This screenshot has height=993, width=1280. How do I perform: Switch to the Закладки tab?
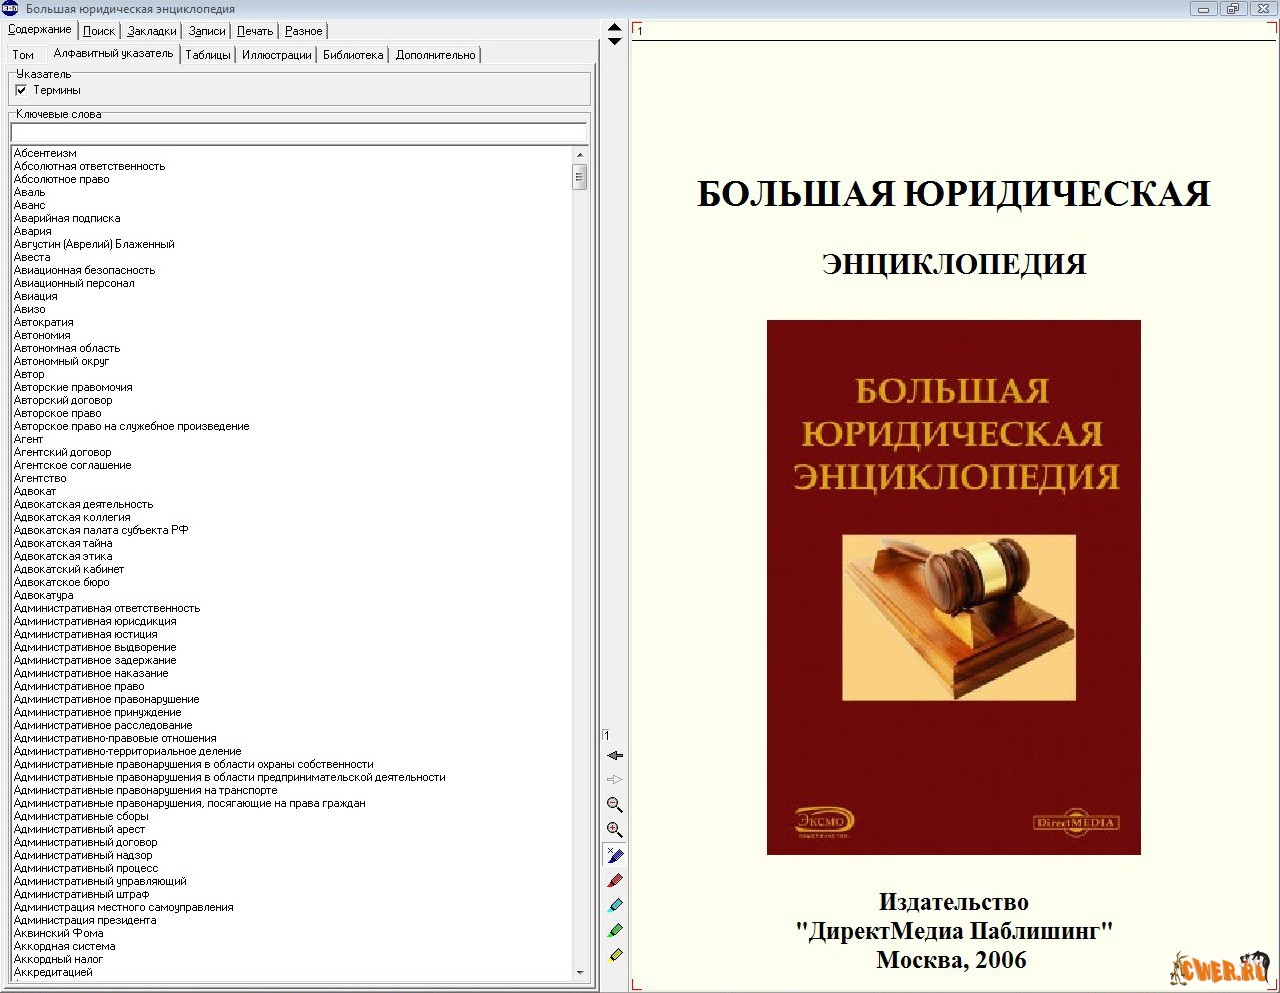[152, 31]
